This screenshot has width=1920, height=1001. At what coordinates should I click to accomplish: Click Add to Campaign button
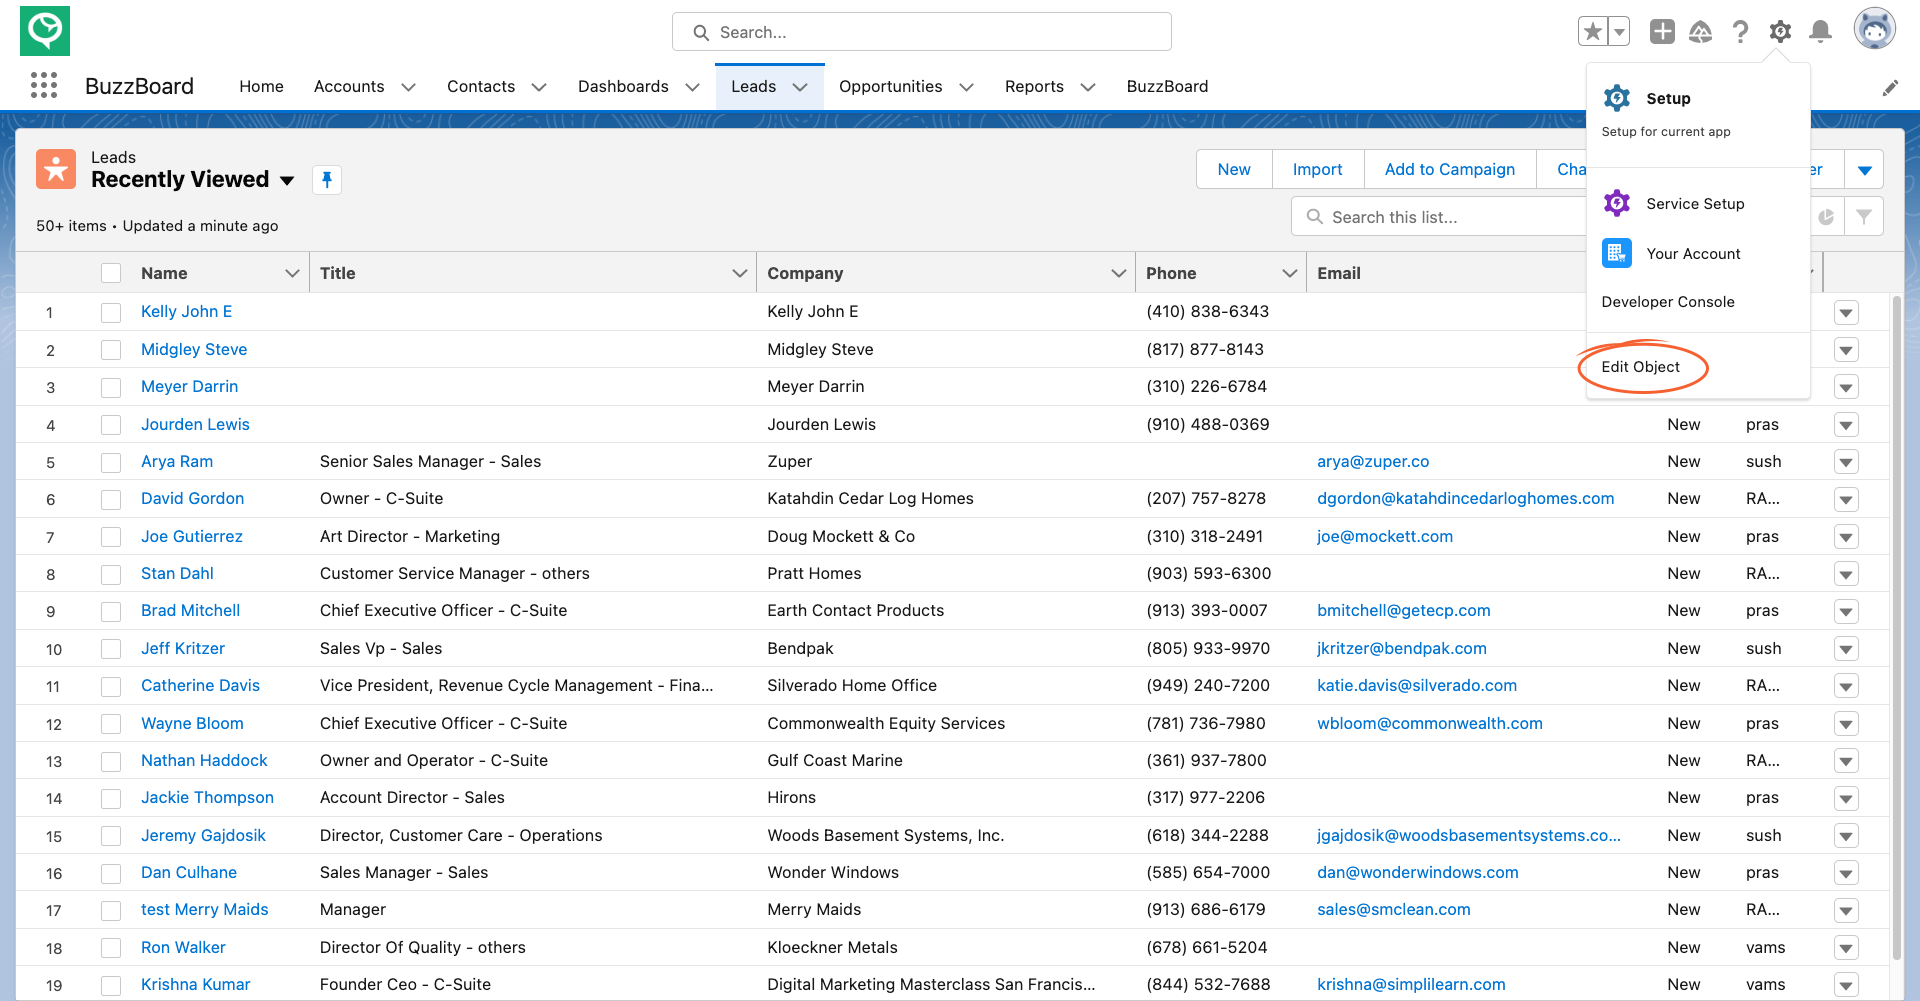[1449, 169]
